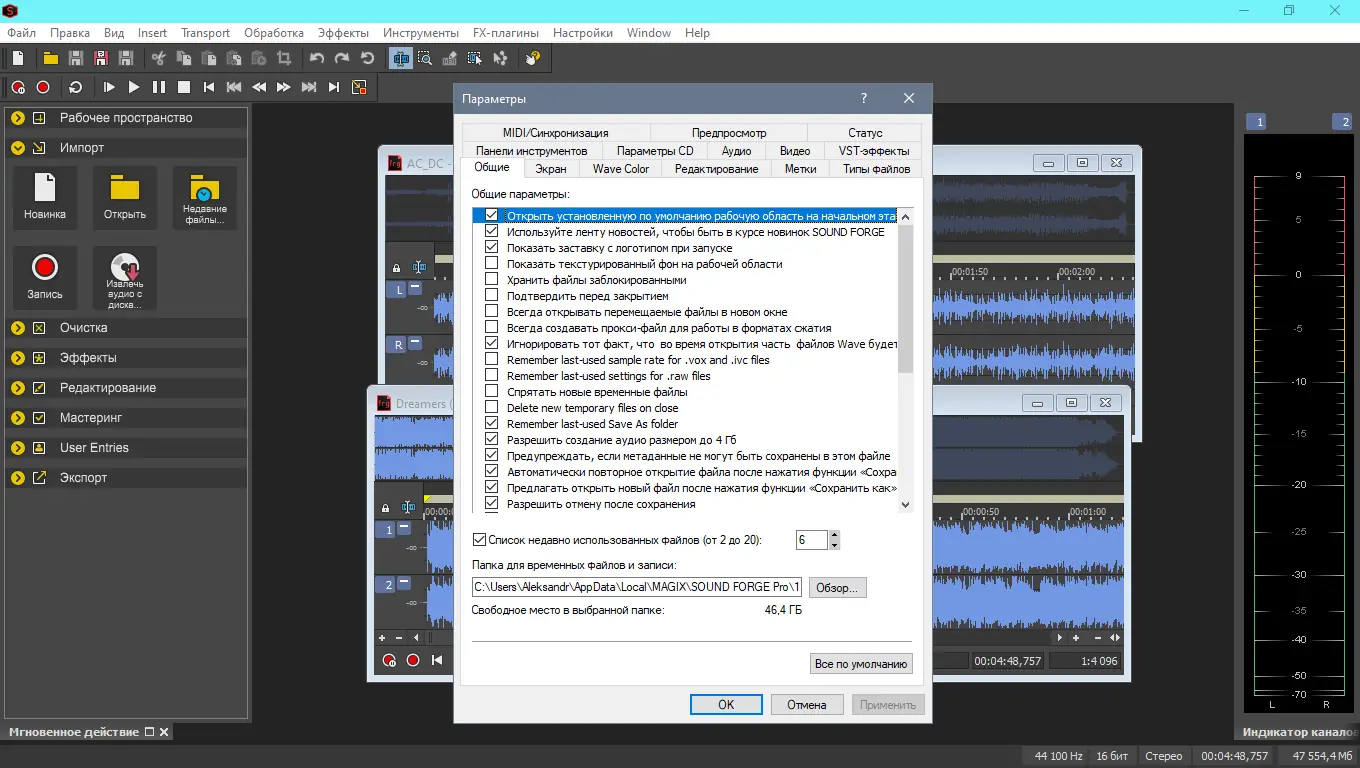Click the 44 100 Hz status bar entry

tap(1059, 756)
